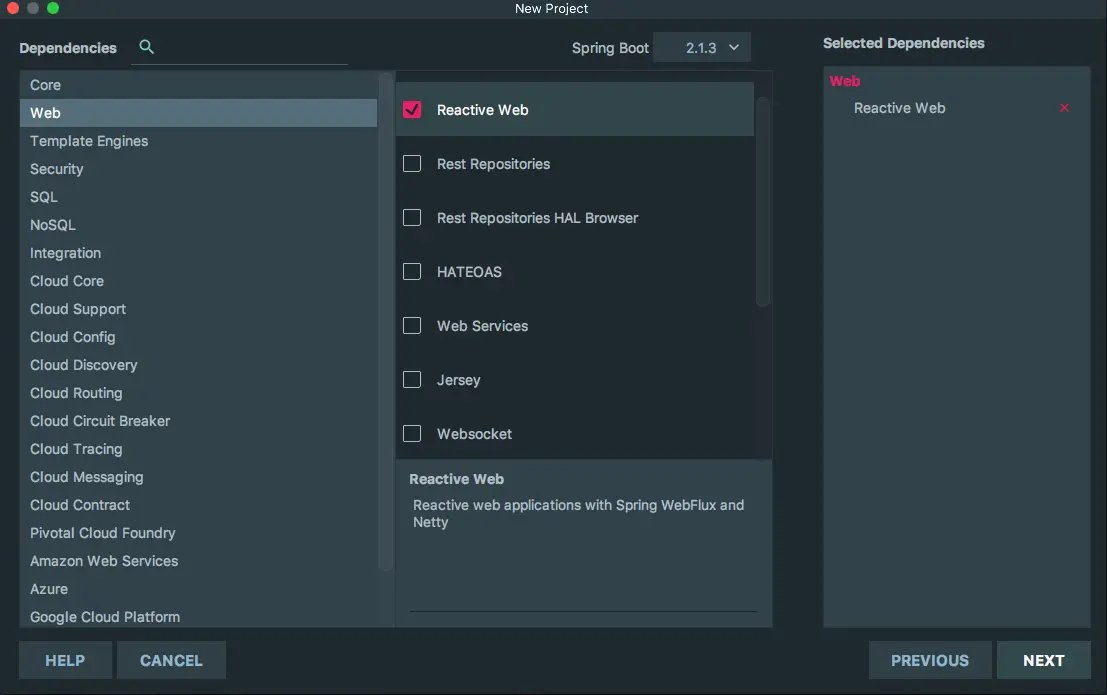Screen dimensions: 1107x695
Task: Select Reactive Web in Selected Dependencies
Action: pos(899,108)
